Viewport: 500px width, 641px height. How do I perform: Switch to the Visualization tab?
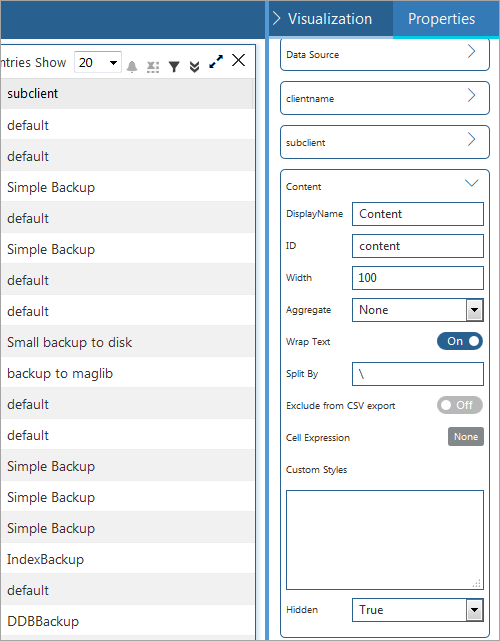[330, 19]
